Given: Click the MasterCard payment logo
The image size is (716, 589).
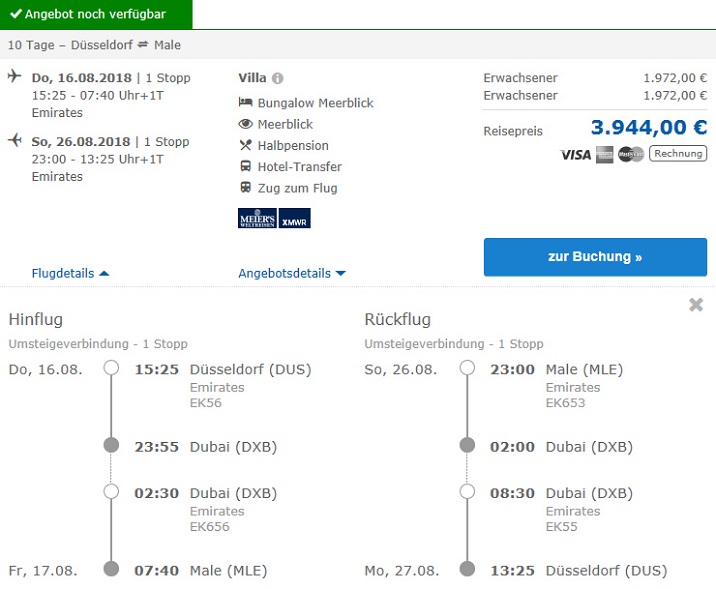Looking at the screenshot, I should coord(631,154).
